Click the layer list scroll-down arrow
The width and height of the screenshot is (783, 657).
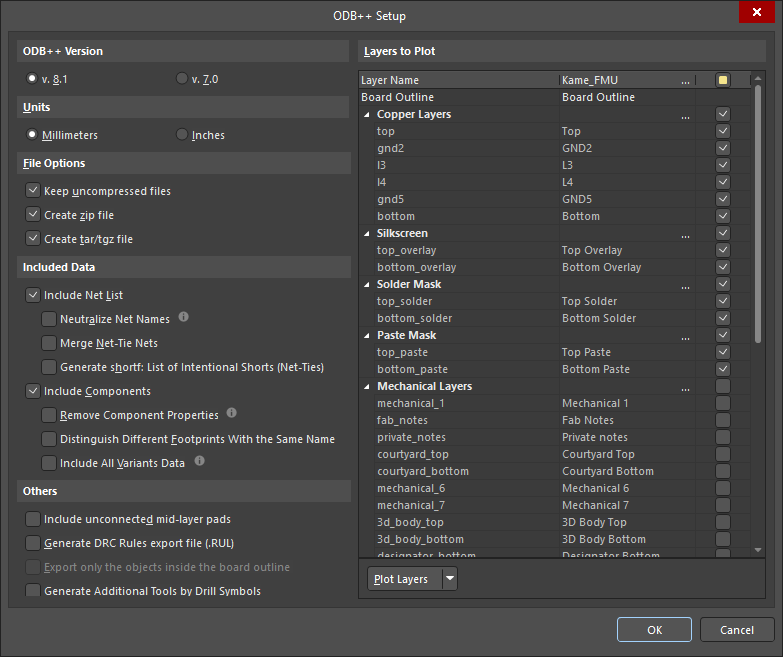758,550
